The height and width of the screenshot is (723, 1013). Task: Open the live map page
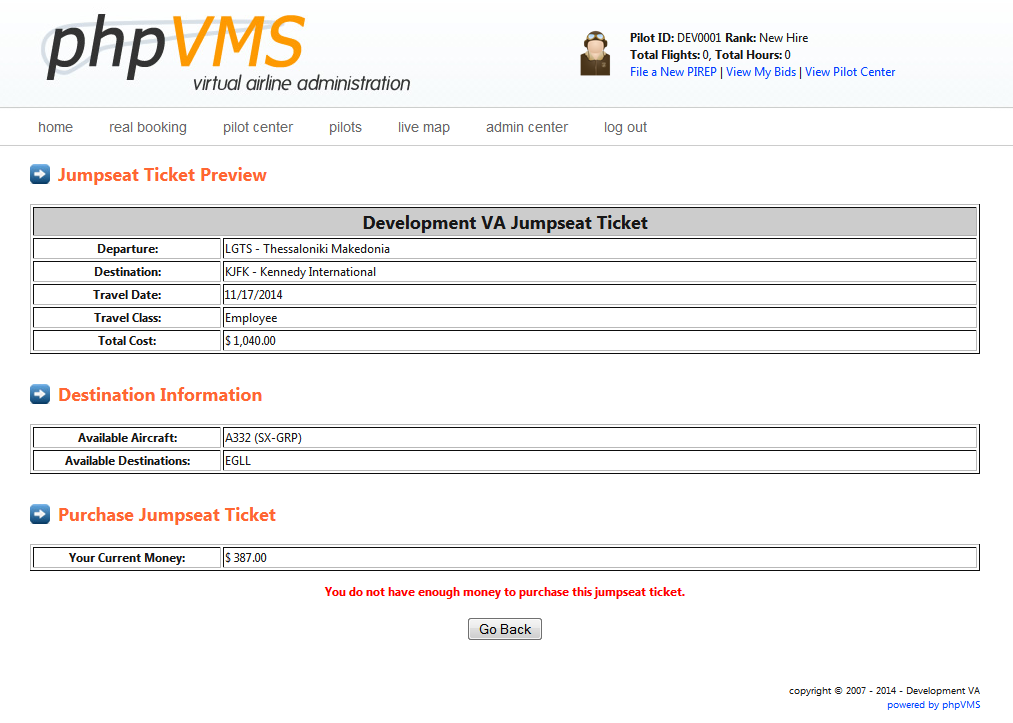(424, 127)
